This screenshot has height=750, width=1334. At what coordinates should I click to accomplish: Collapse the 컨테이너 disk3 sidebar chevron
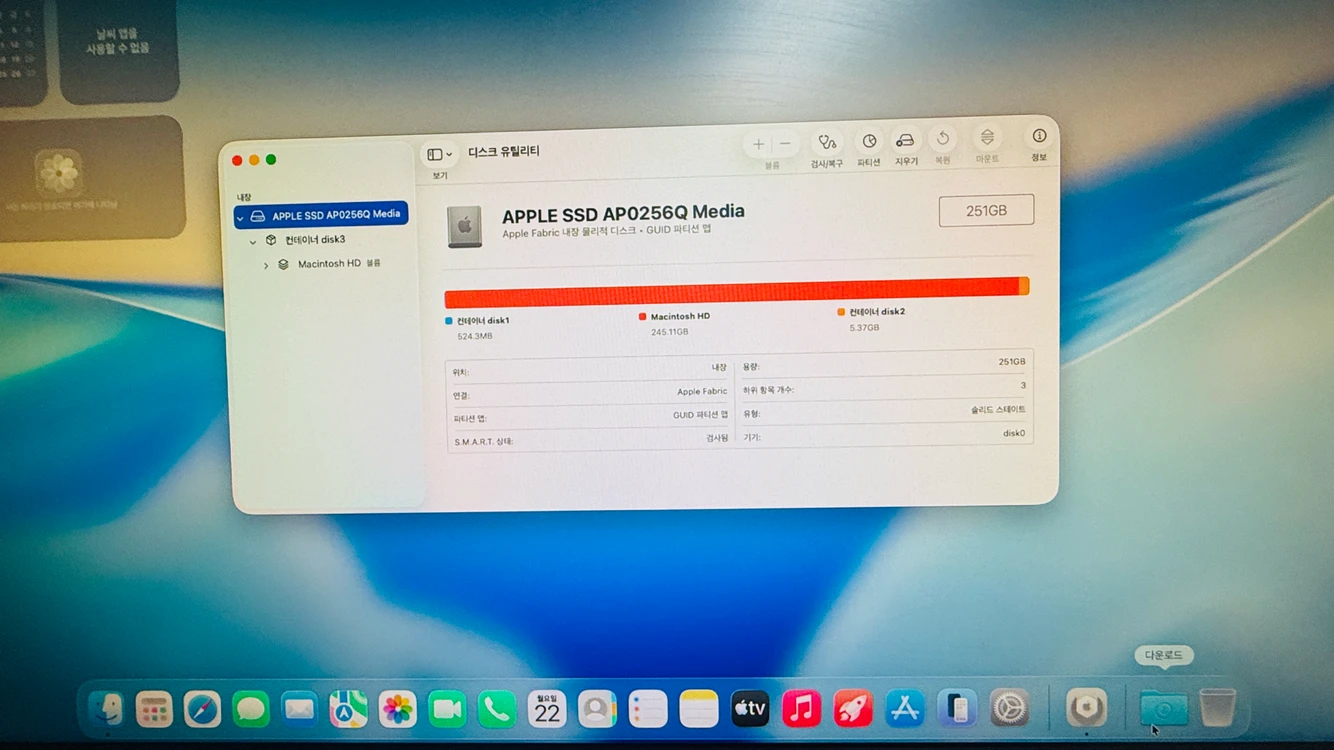pos(253,241)
